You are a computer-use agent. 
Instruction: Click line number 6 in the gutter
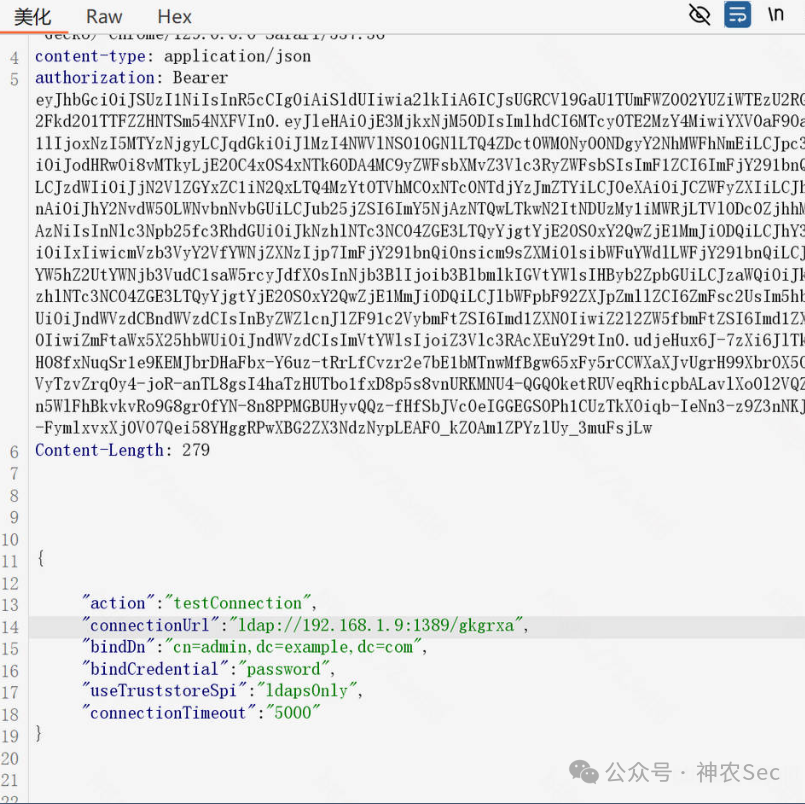(x=14, y=452)
